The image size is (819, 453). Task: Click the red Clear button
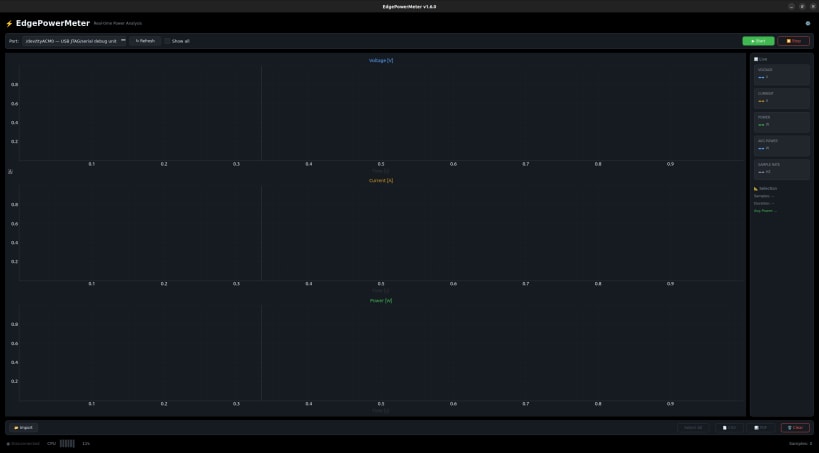[x=795, y=427]
